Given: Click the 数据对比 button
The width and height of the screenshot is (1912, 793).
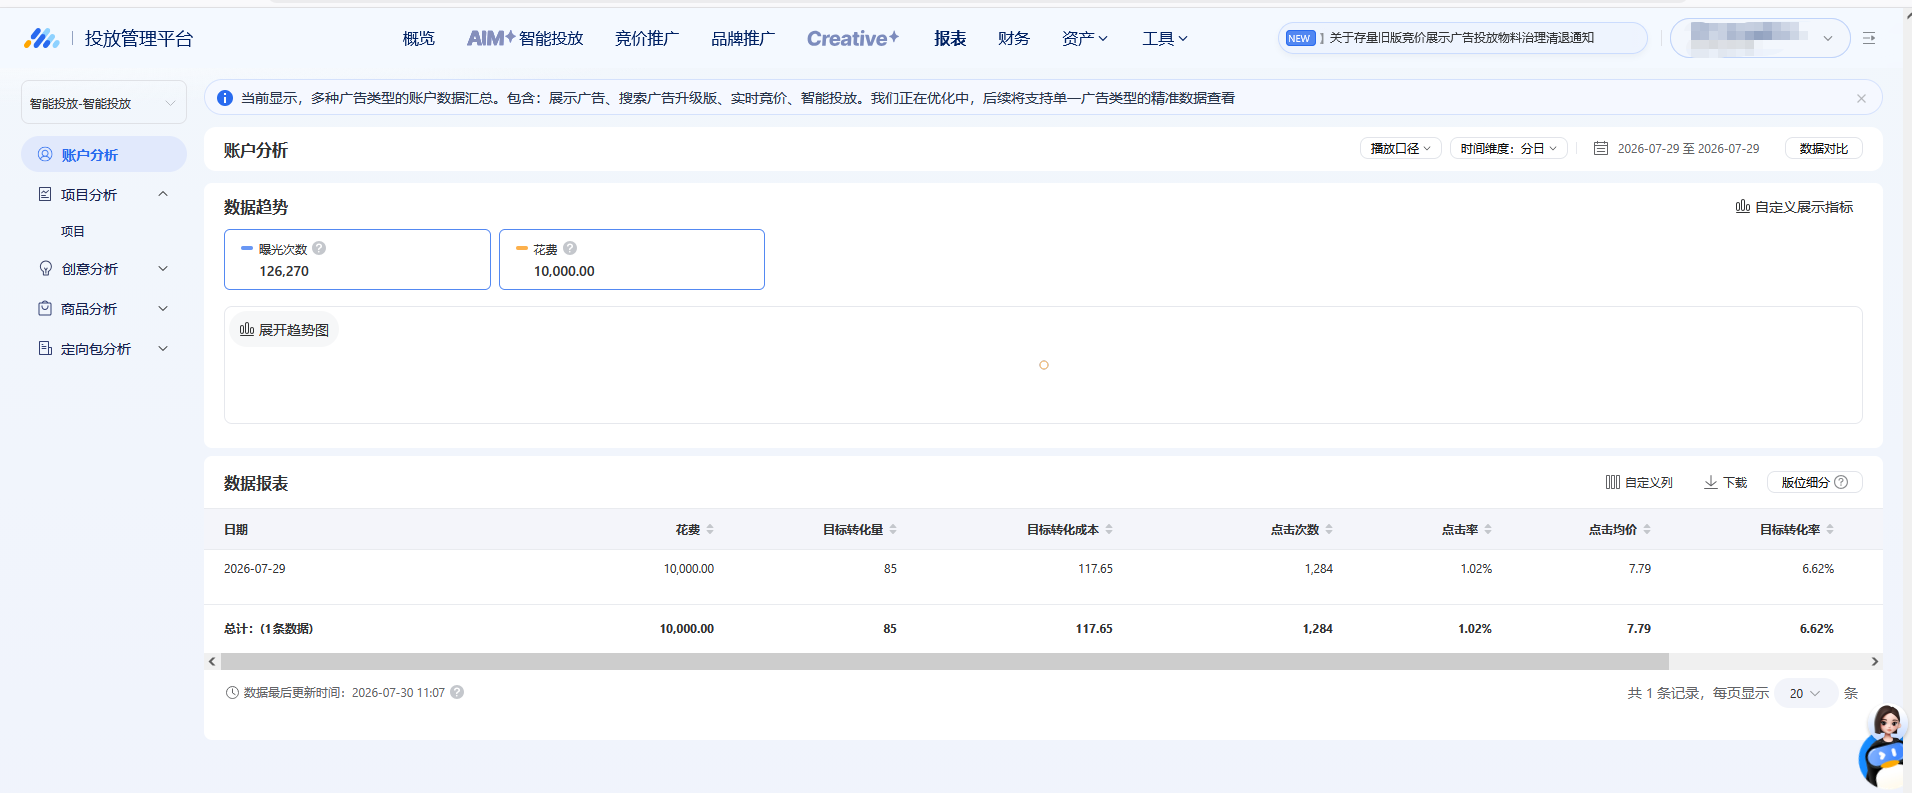Looking at the screenshot, I should [1824, 148].
